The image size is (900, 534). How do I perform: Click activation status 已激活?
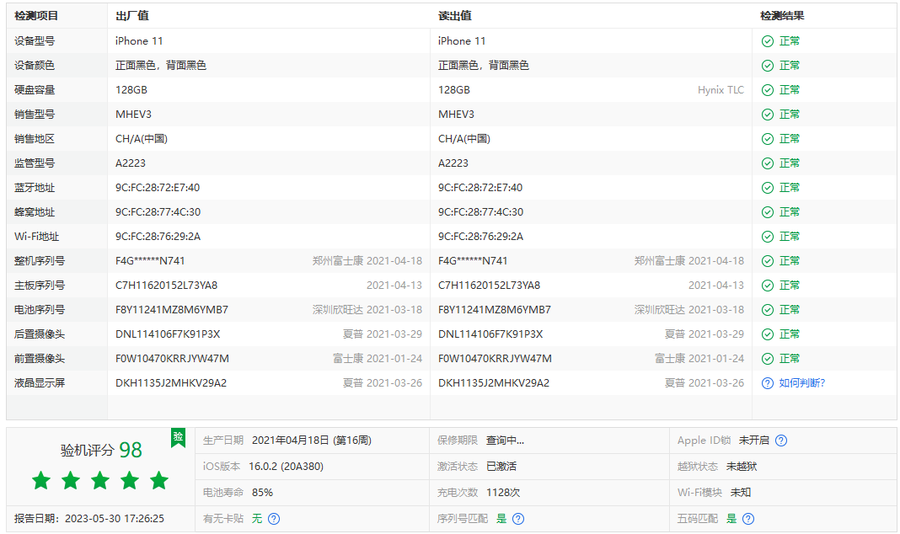click(501, 466)
